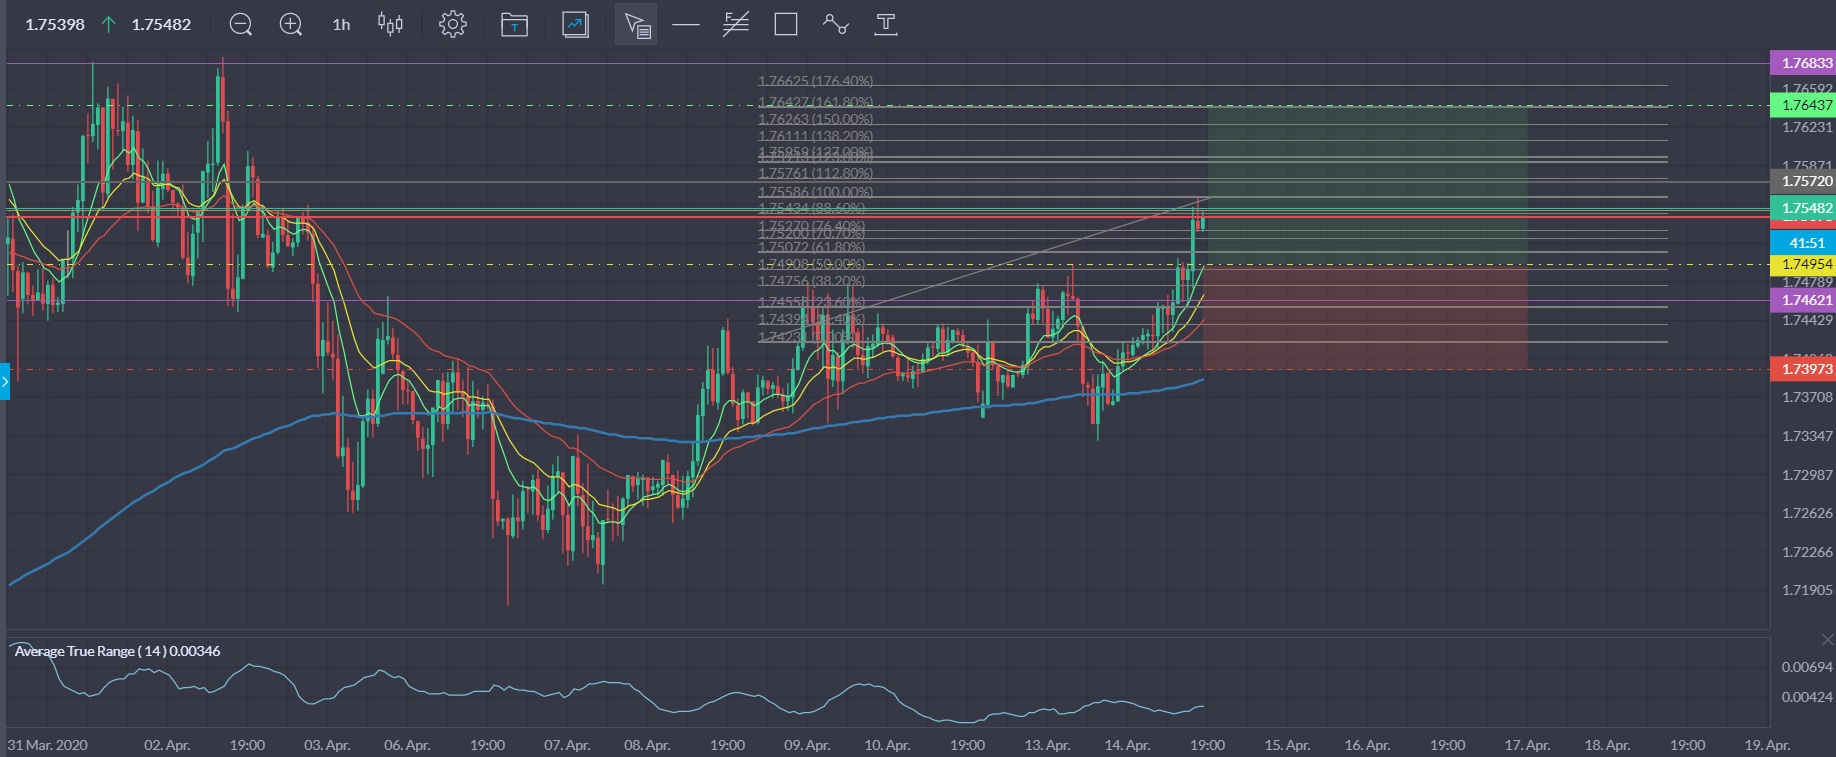This screenshot has width=1836, height=757.
Task: Click the 1.76625 (176.40%) Fibonacci level label
Action: (x=815, y=81)
